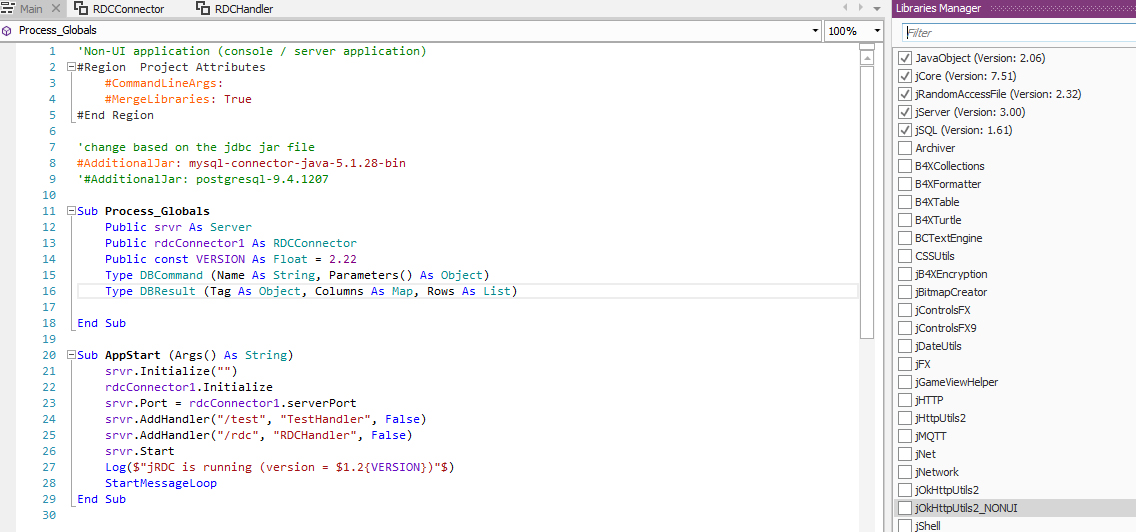This screenshot has height=532, width=1136.
Task: Uncheck the JavaObject library
Action: coord(904,58)
